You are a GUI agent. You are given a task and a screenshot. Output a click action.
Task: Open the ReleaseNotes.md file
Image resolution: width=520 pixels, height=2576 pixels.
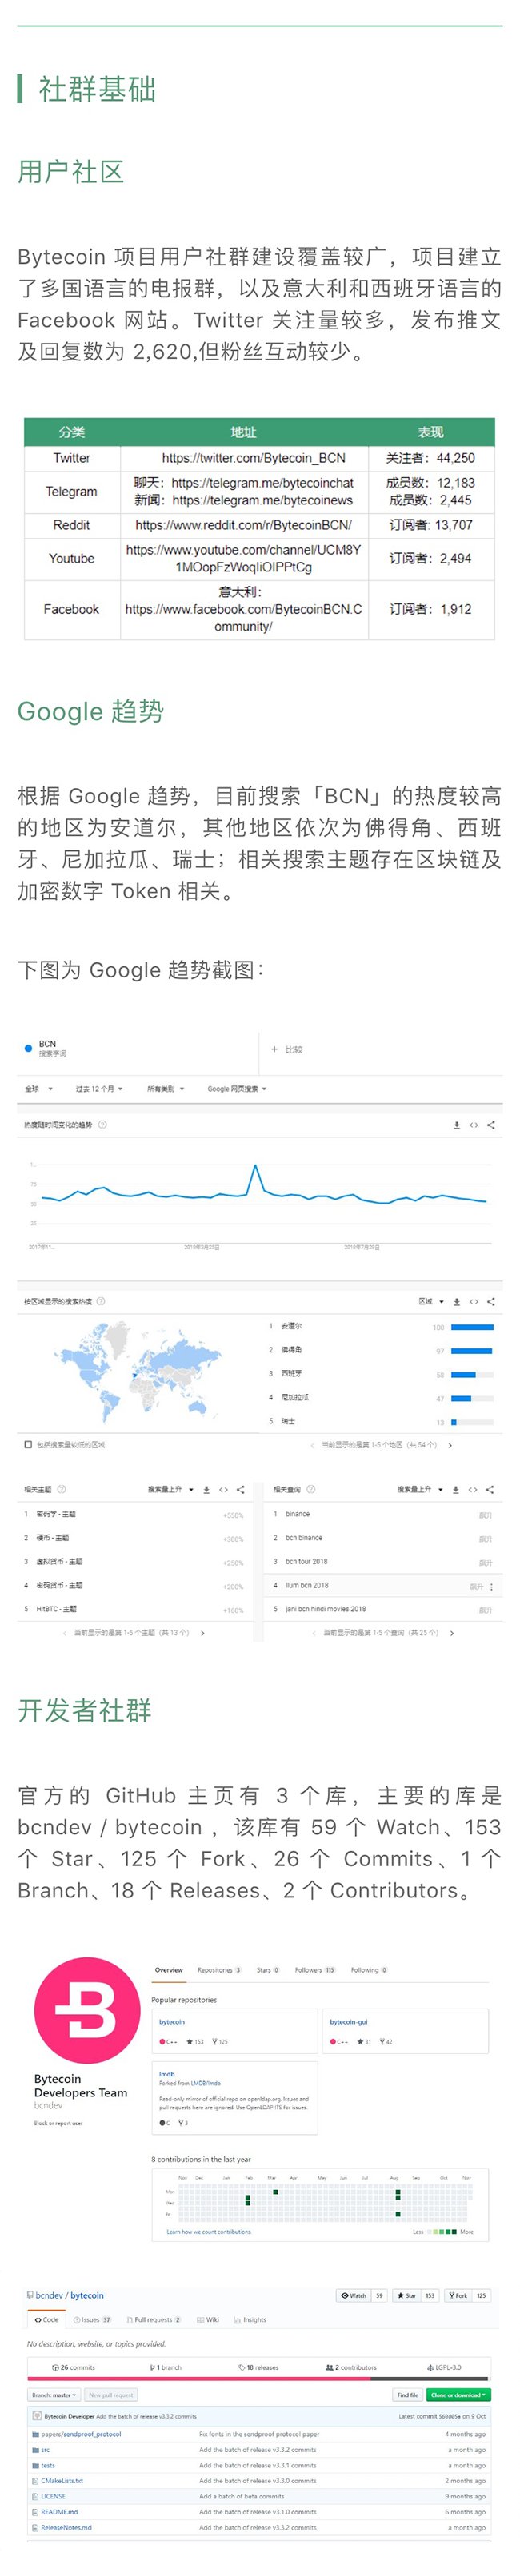pyautogui.click(x=66, y=2527)
